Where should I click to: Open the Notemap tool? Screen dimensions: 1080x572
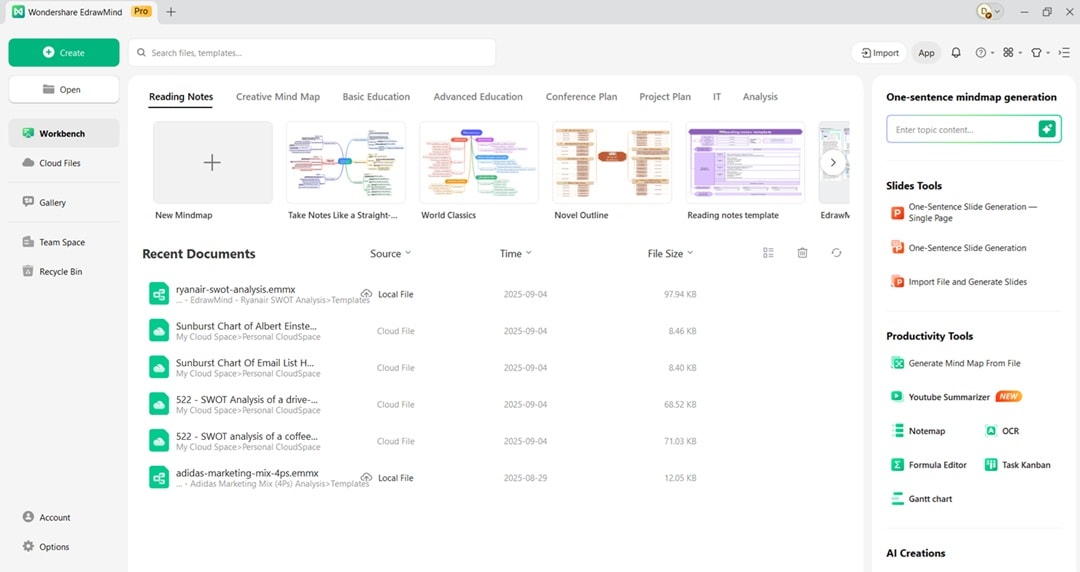point(919,431)
